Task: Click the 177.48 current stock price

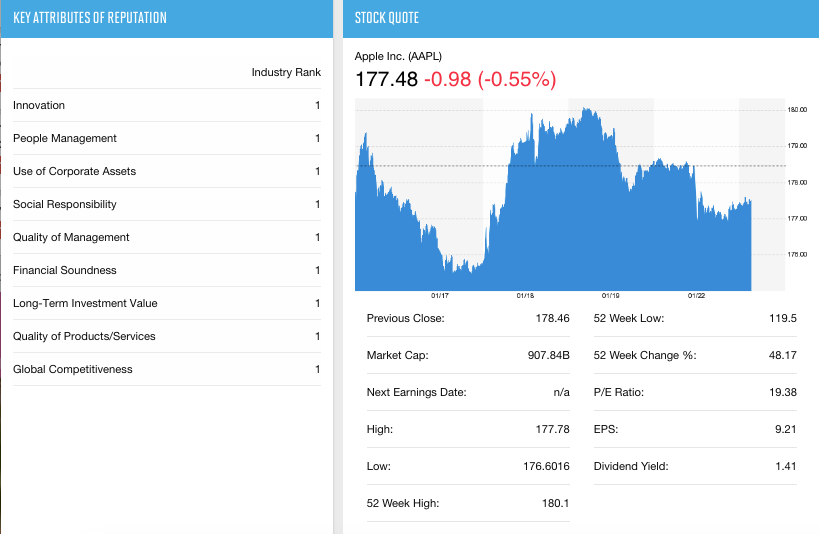Action: (387, 79)
